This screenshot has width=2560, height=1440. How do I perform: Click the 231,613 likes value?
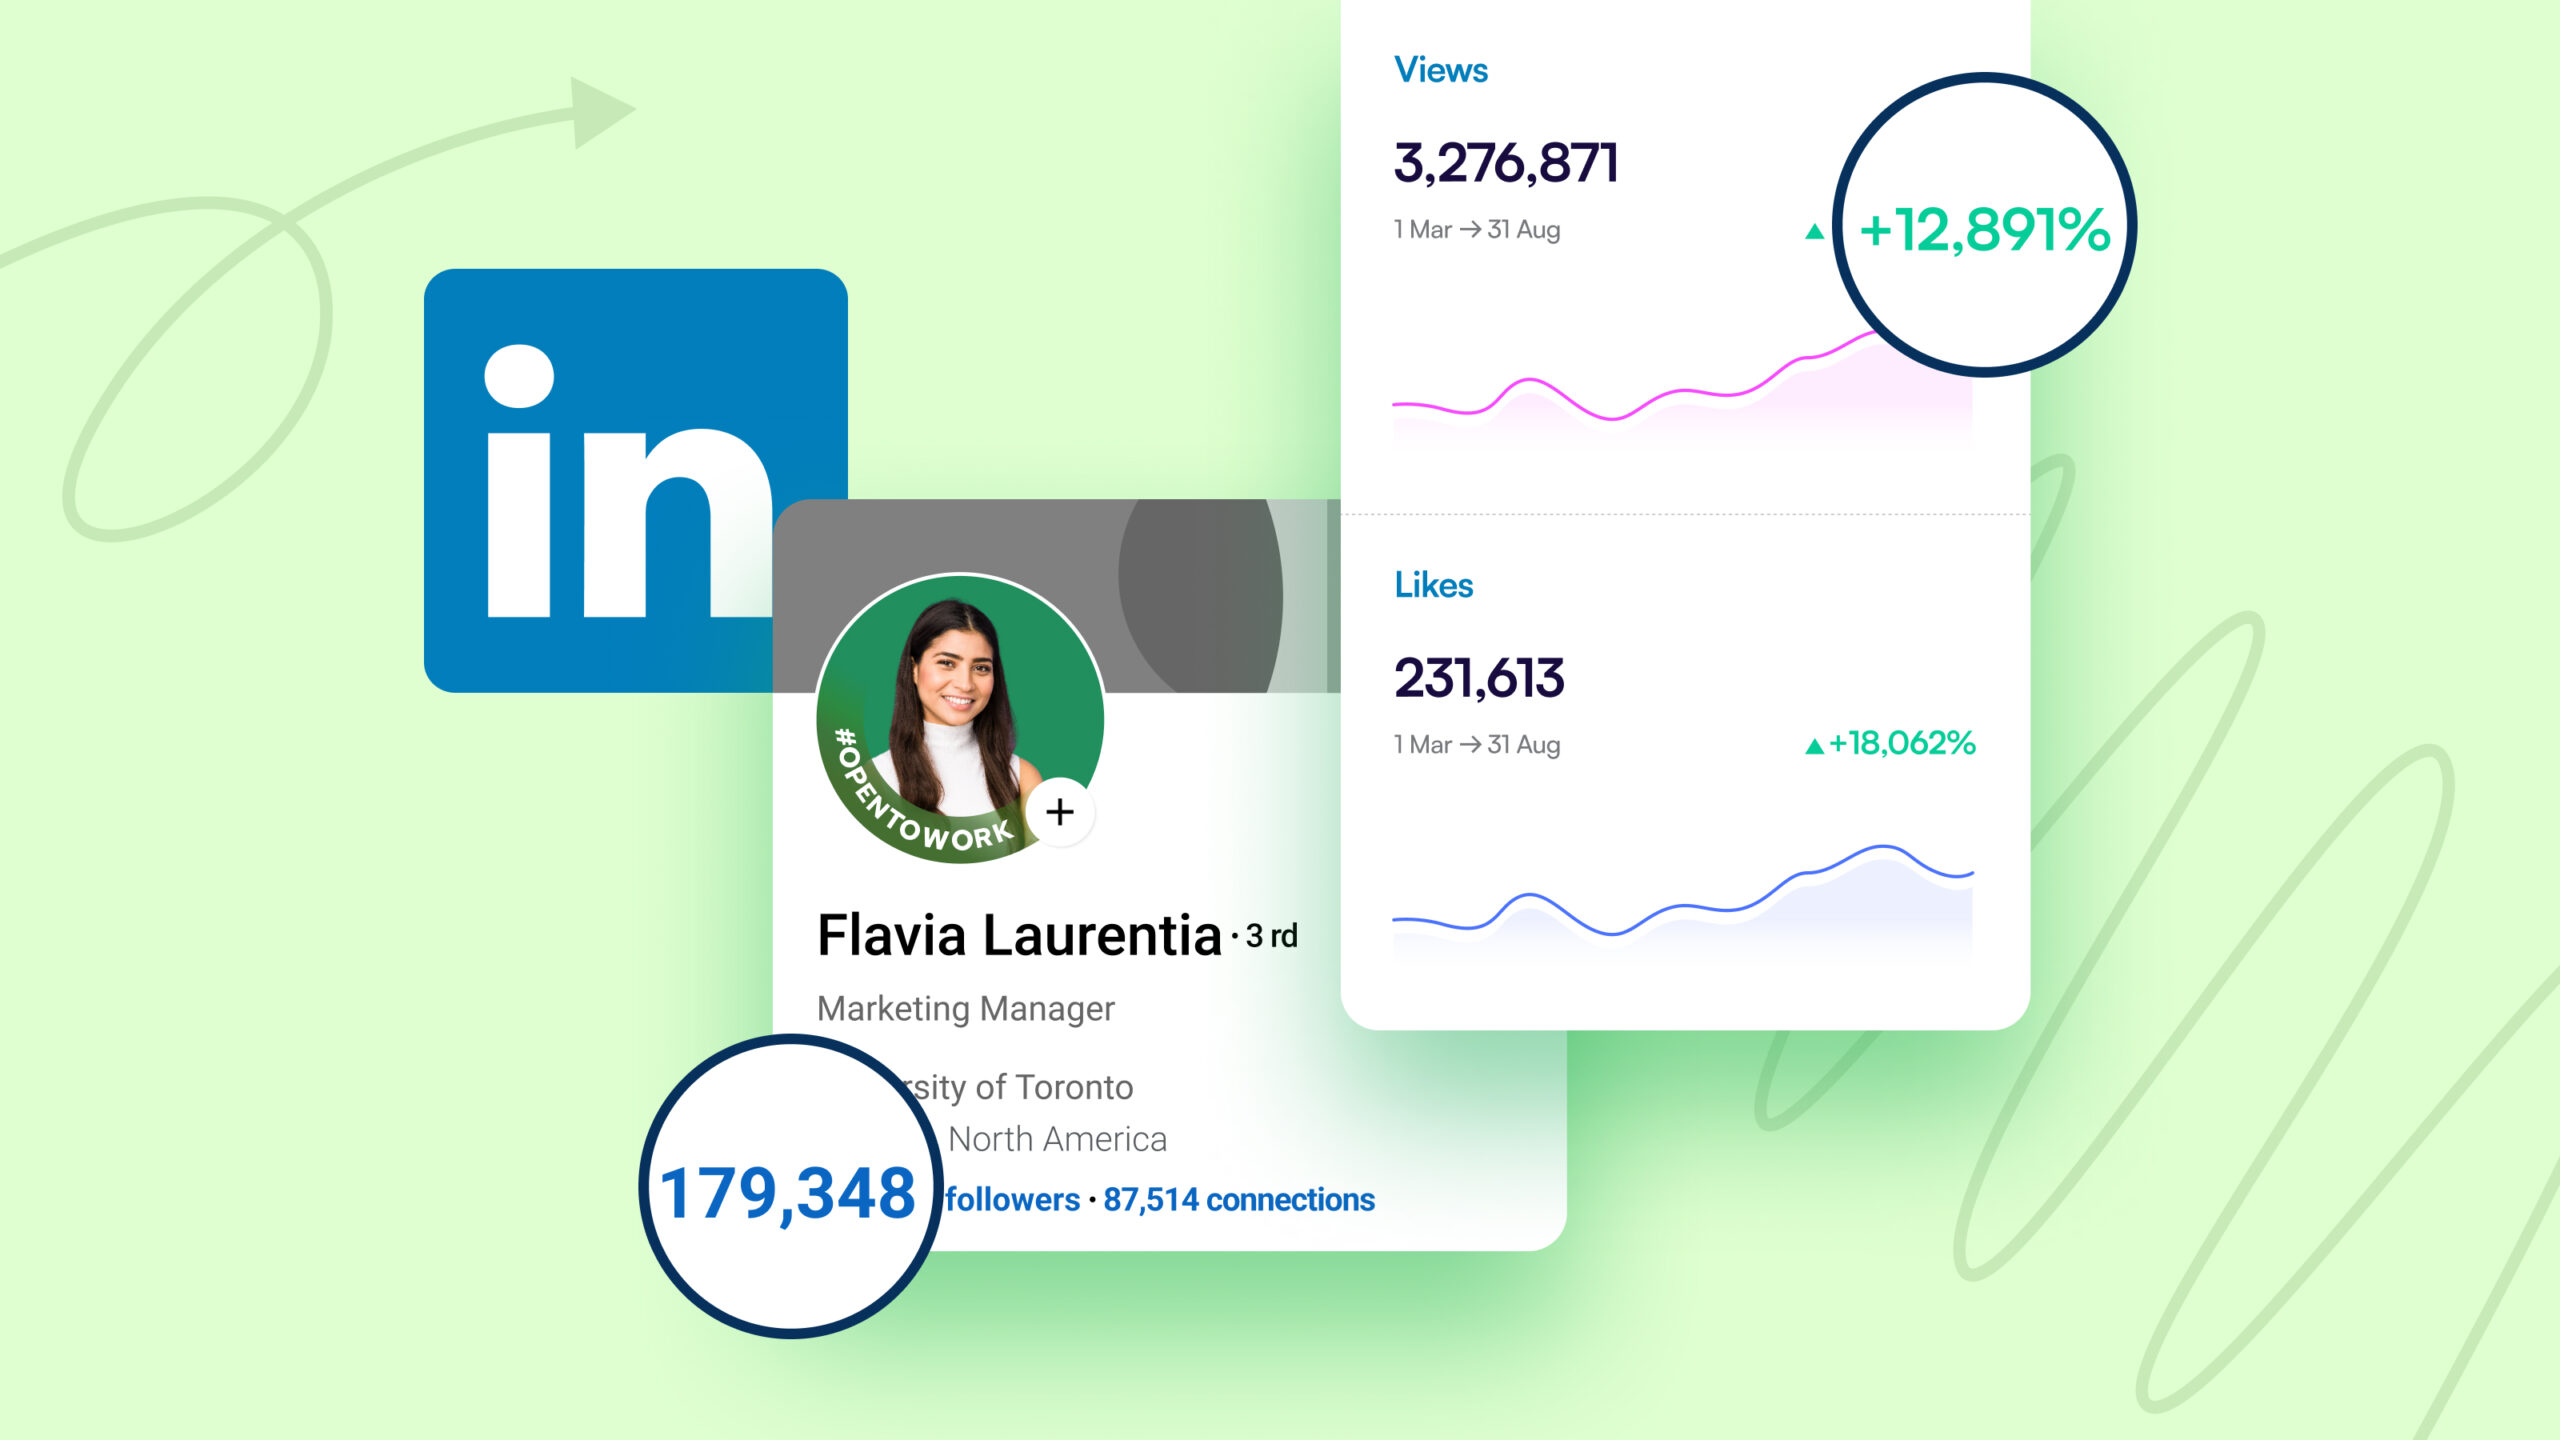tap(1479, 678)
